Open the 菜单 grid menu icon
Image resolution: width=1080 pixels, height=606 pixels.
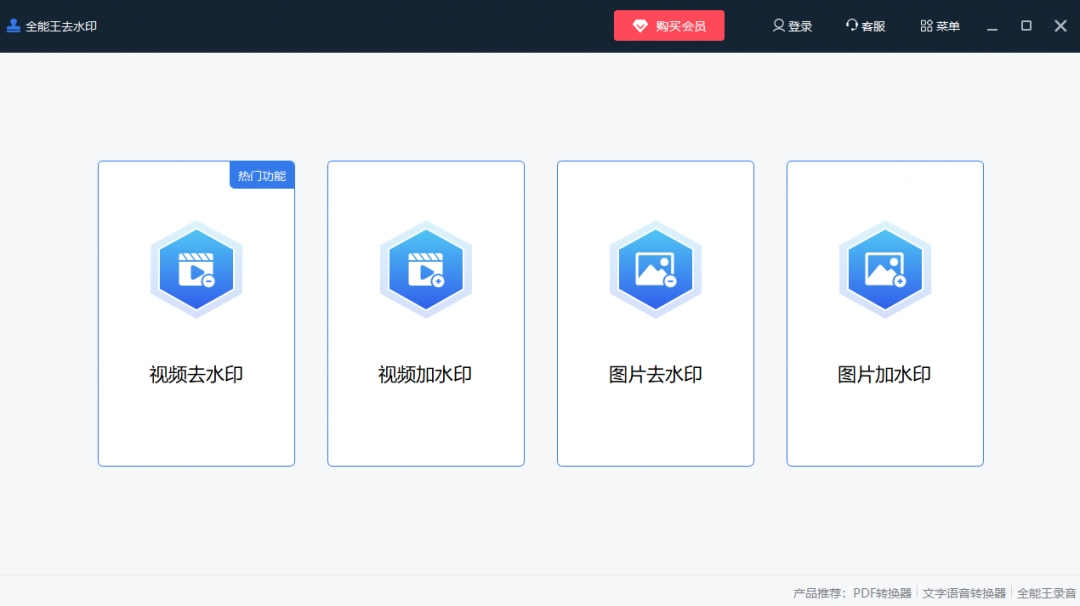[925, 25]
